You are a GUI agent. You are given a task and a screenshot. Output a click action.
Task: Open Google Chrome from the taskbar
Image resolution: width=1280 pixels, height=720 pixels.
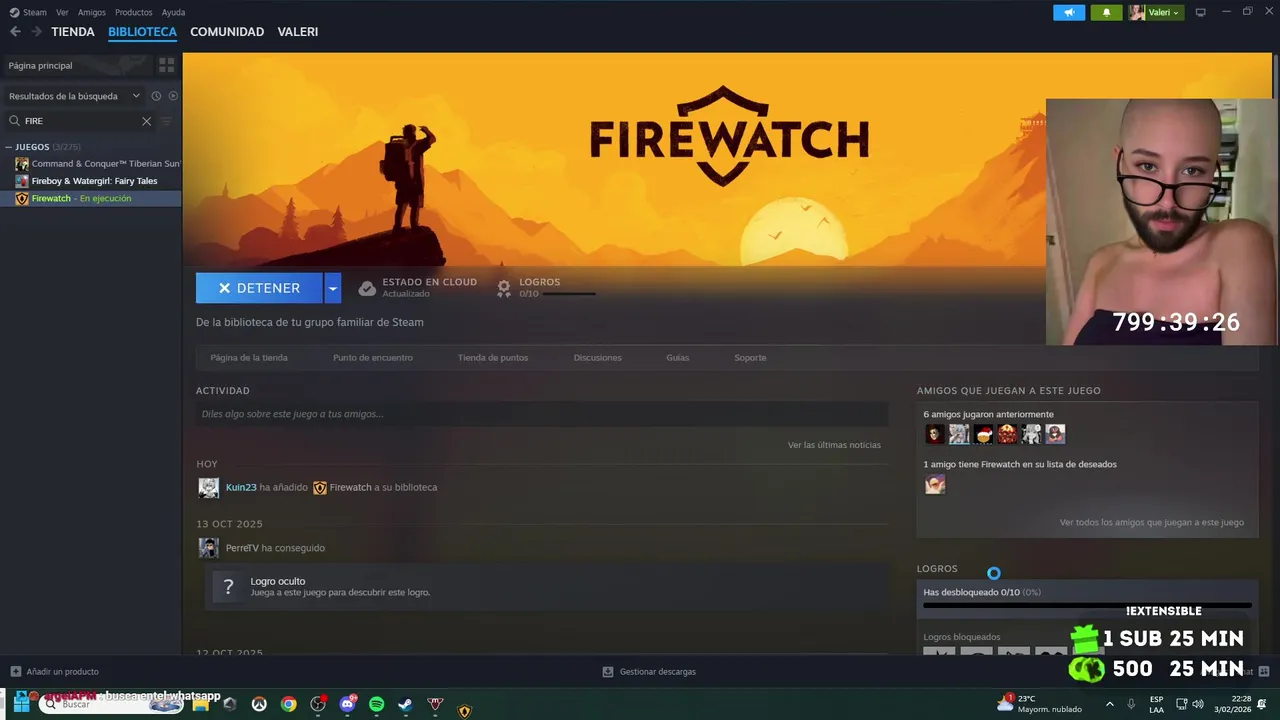[288, 704]
